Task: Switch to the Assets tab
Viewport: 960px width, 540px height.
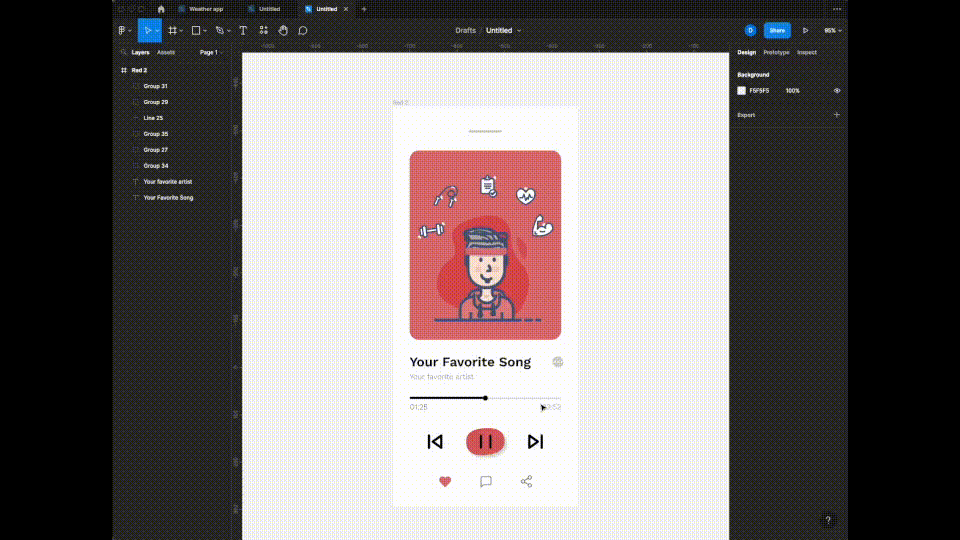Action: point(166,52)
